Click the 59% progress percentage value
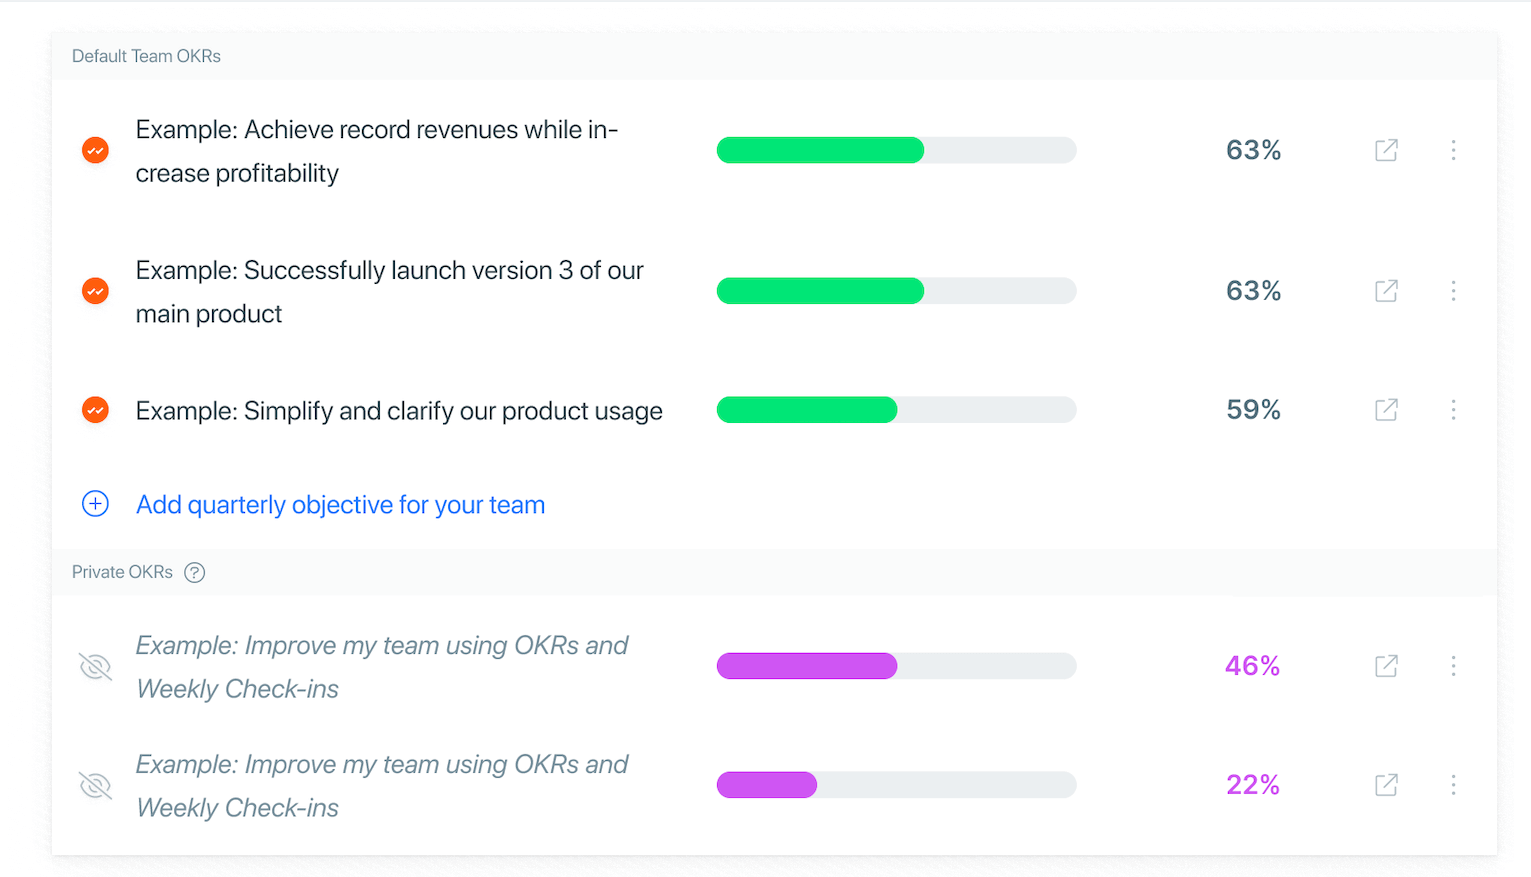The height and width of the screenshot is (877, 1531). pos(1253,410)
